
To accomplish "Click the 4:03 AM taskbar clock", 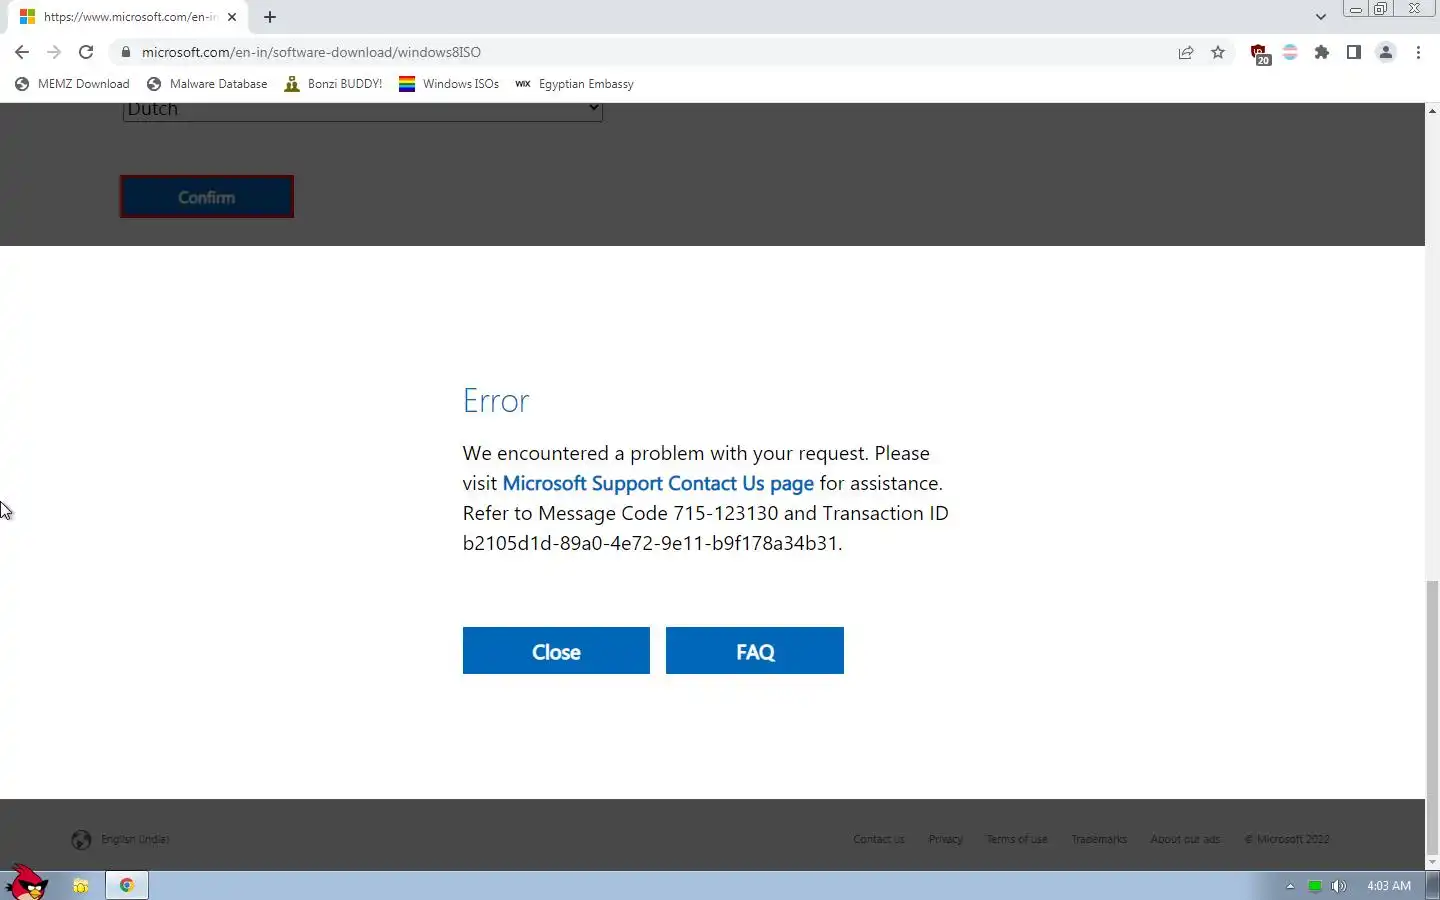I will [1389, 886].
